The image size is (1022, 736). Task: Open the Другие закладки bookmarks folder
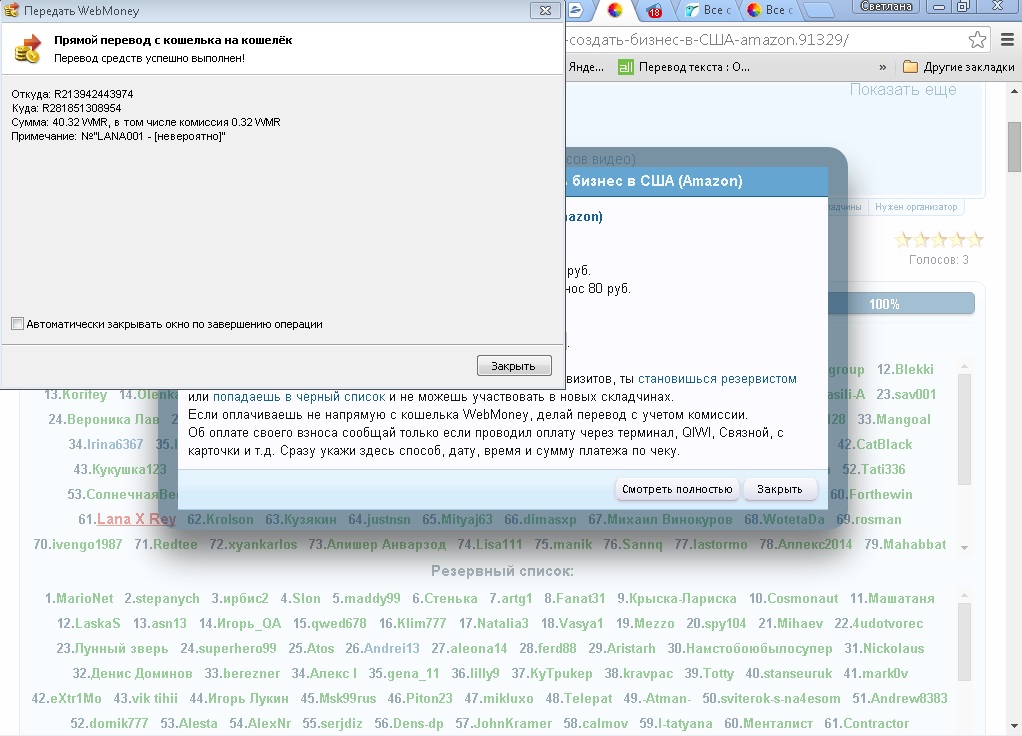[x=959, y=67]
